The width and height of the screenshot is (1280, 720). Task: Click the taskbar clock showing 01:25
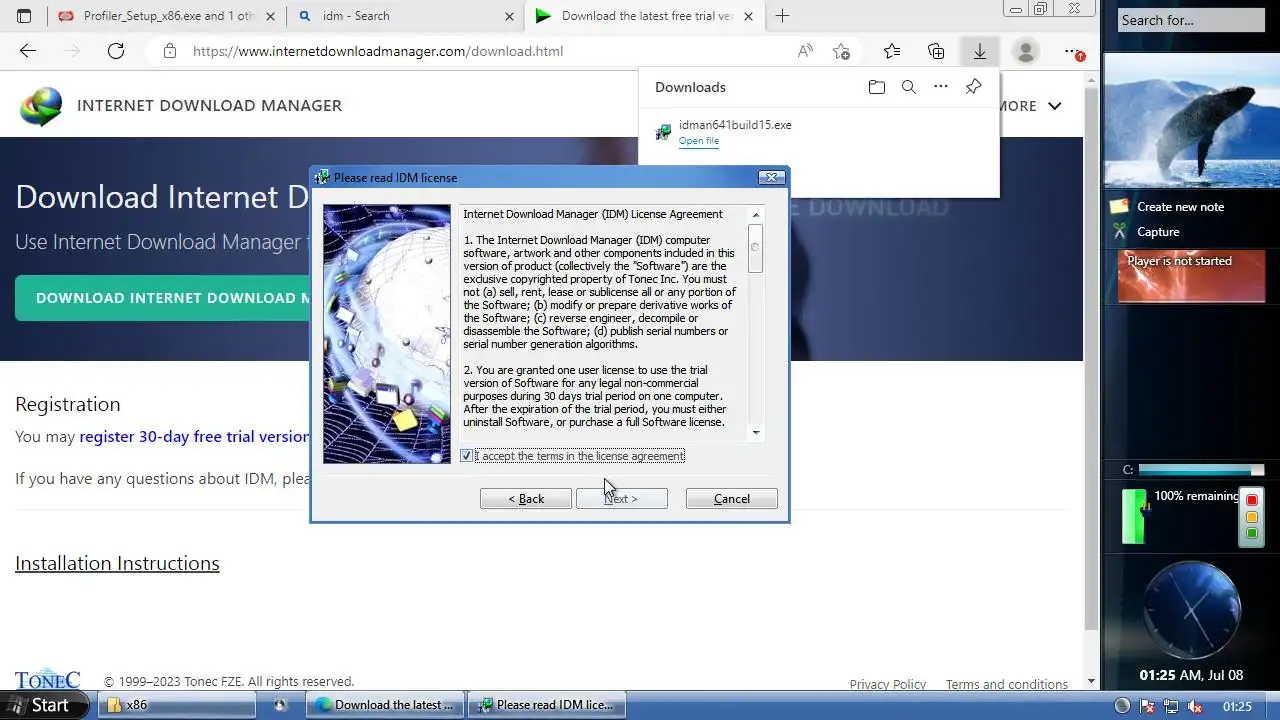point(1237,706)
